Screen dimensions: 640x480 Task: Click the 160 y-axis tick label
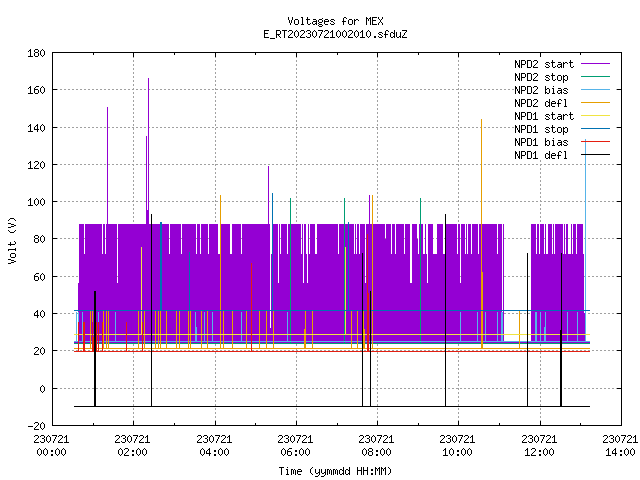point(36,90)
